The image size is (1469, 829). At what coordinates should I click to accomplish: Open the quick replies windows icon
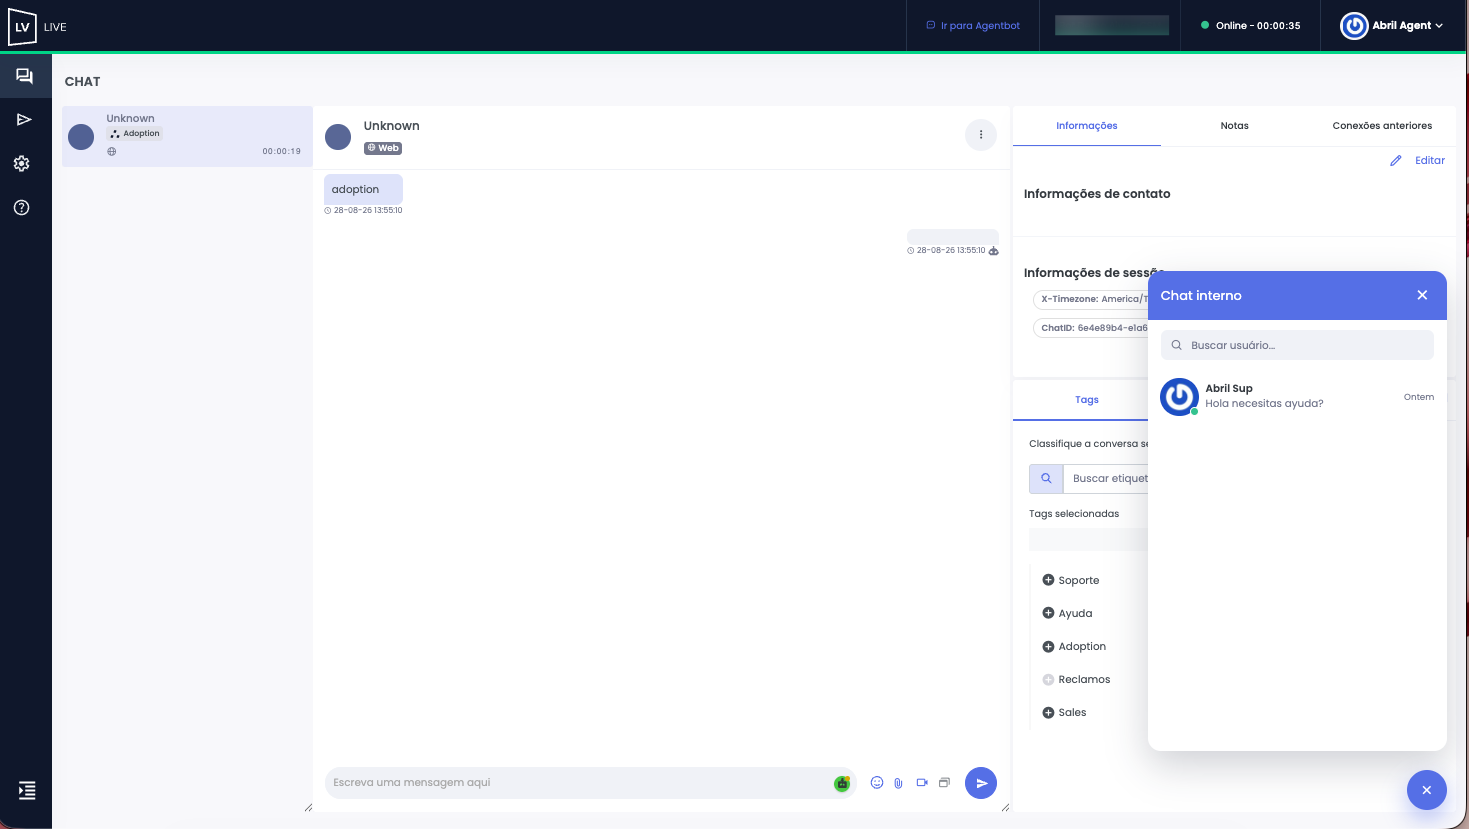coord(944,783)
